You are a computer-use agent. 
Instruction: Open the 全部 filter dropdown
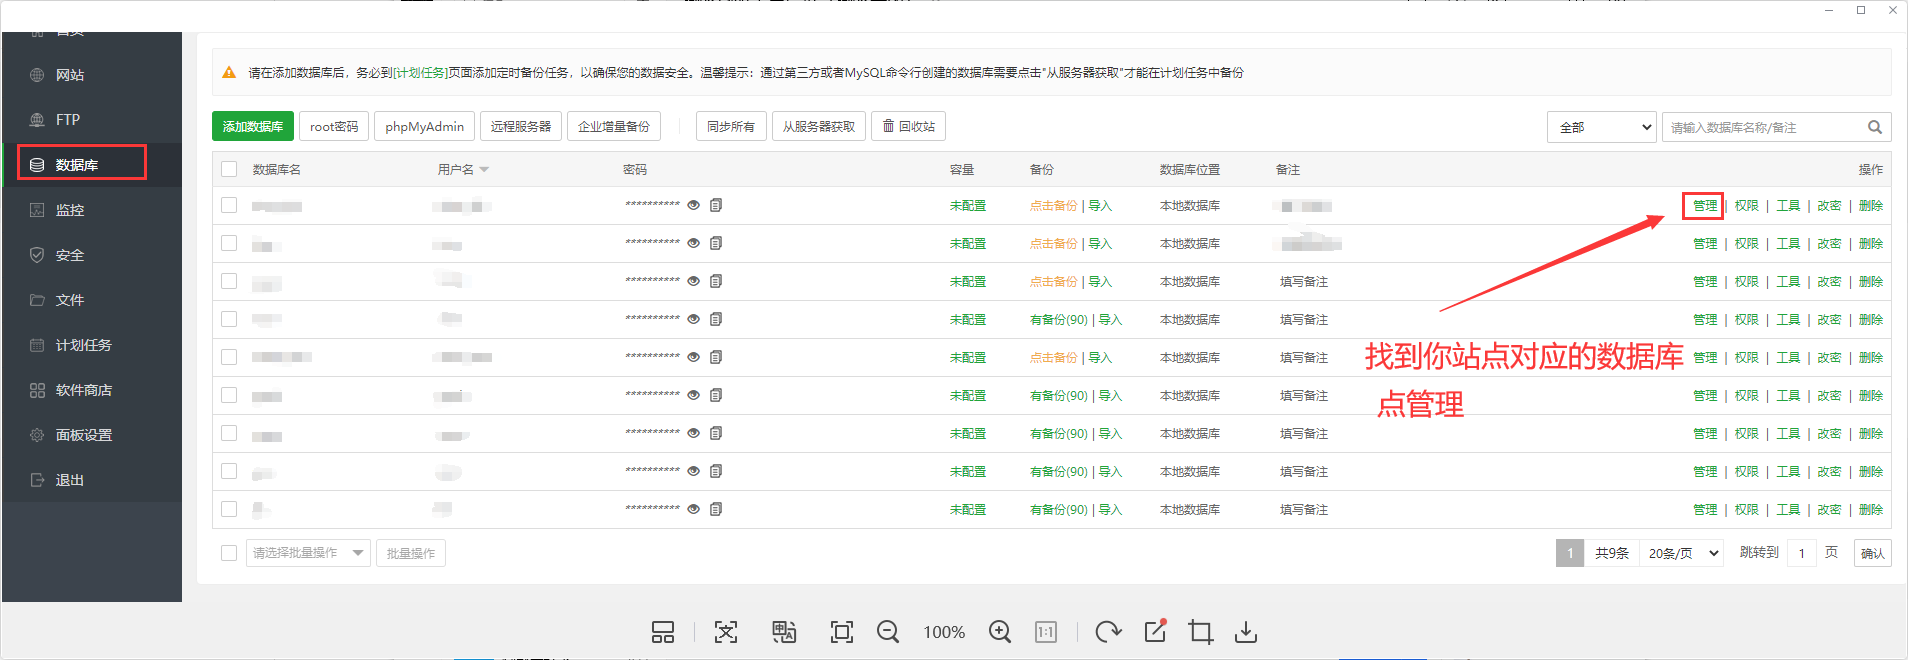pos(1601,127)
